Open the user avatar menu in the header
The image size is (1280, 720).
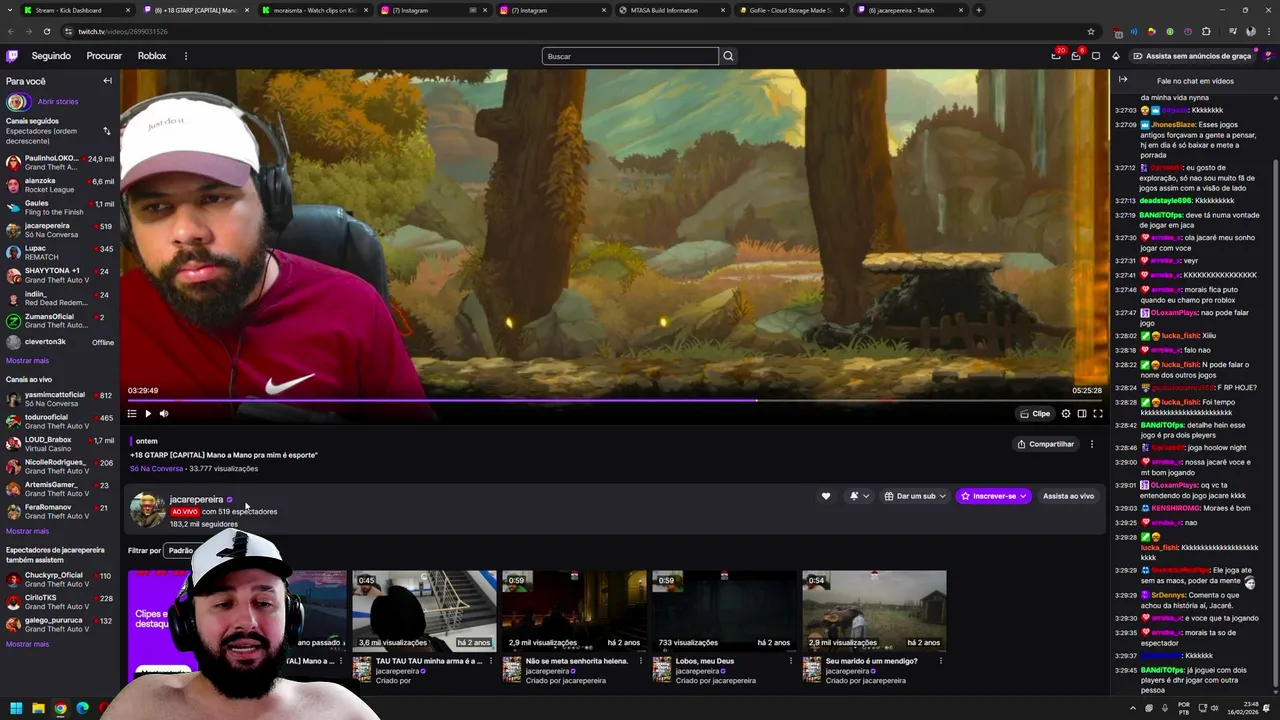pos(1267,56)
